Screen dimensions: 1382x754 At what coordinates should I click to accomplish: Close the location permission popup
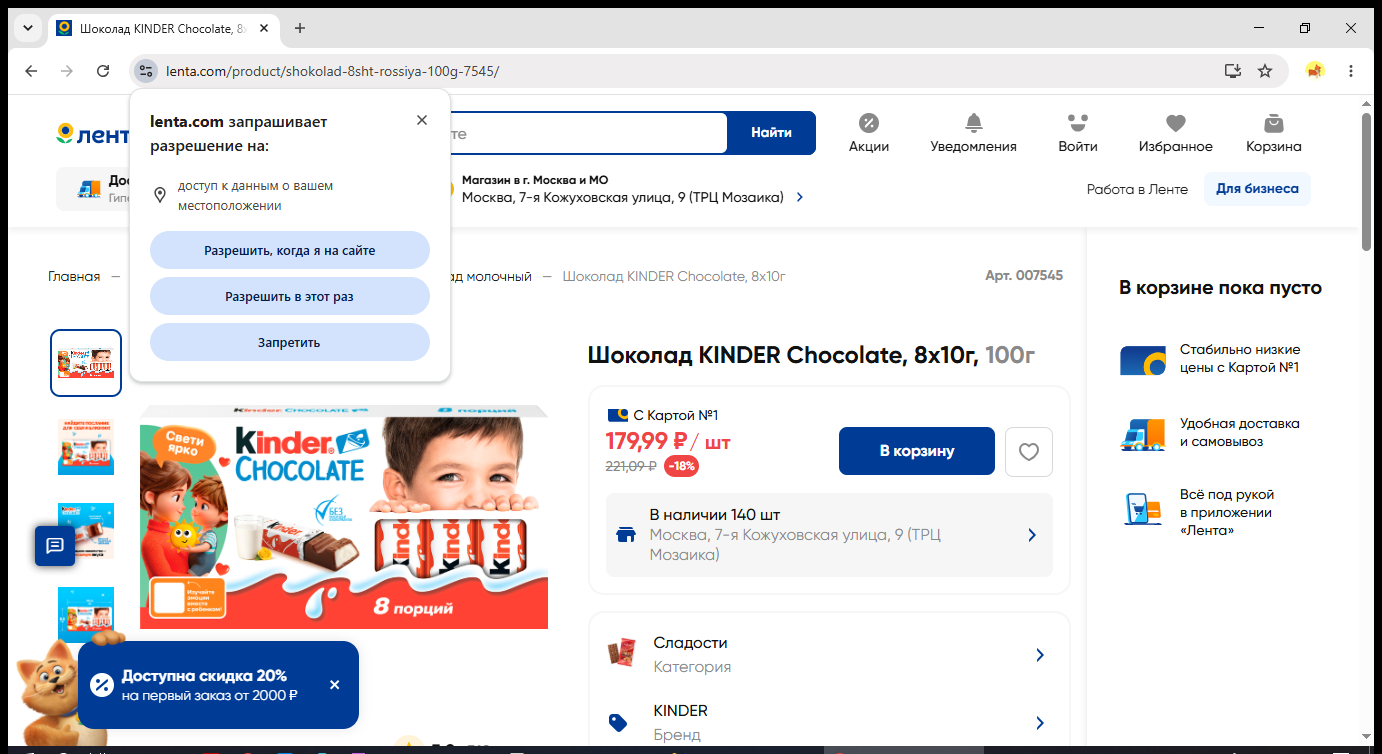point(422,120)
